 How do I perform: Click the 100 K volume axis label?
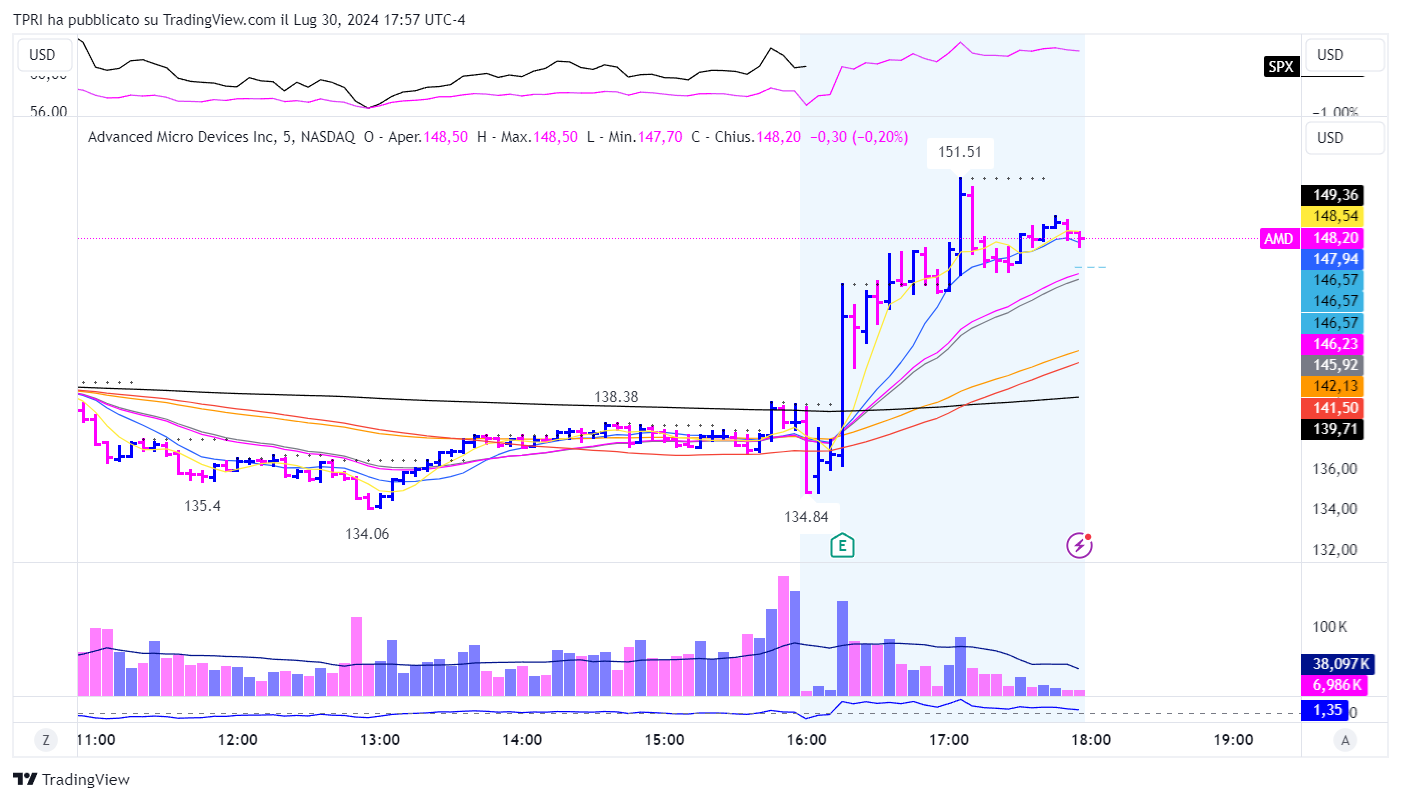coord(1328,627)
